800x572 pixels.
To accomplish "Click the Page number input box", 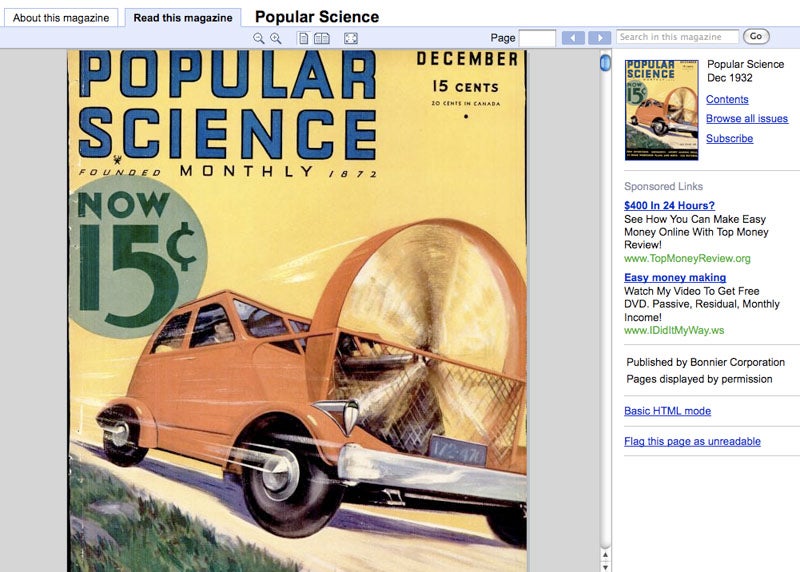I will (537, 38).
